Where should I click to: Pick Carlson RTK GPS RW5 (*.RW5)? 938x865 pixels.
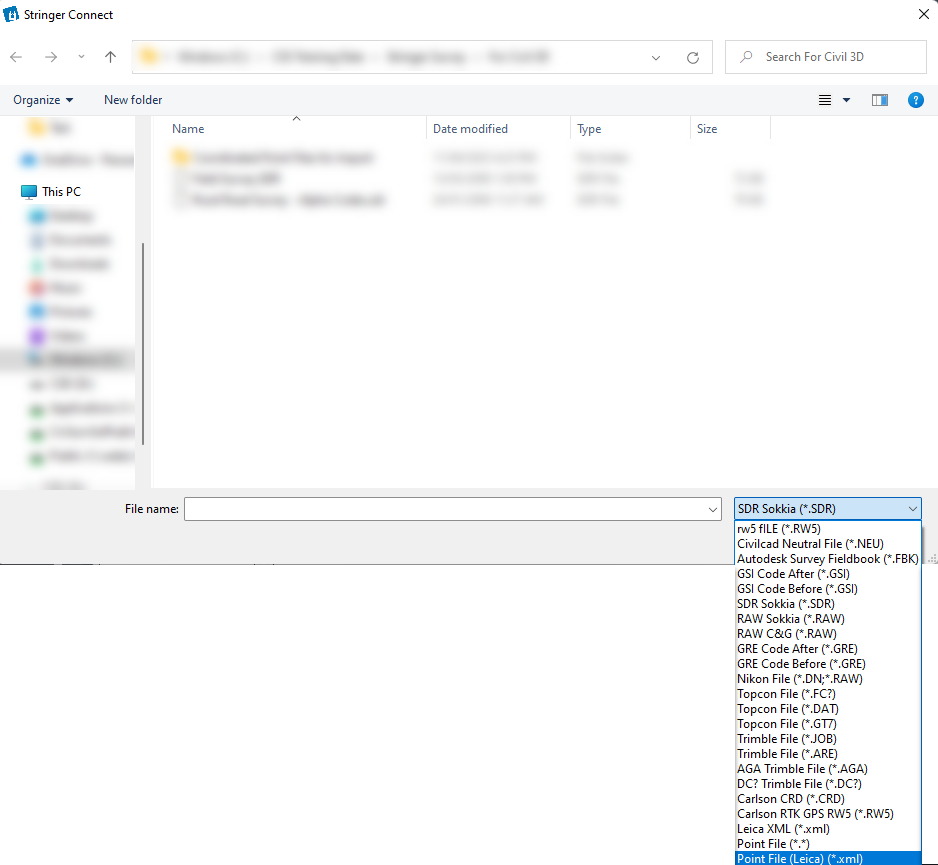(828, 814)
